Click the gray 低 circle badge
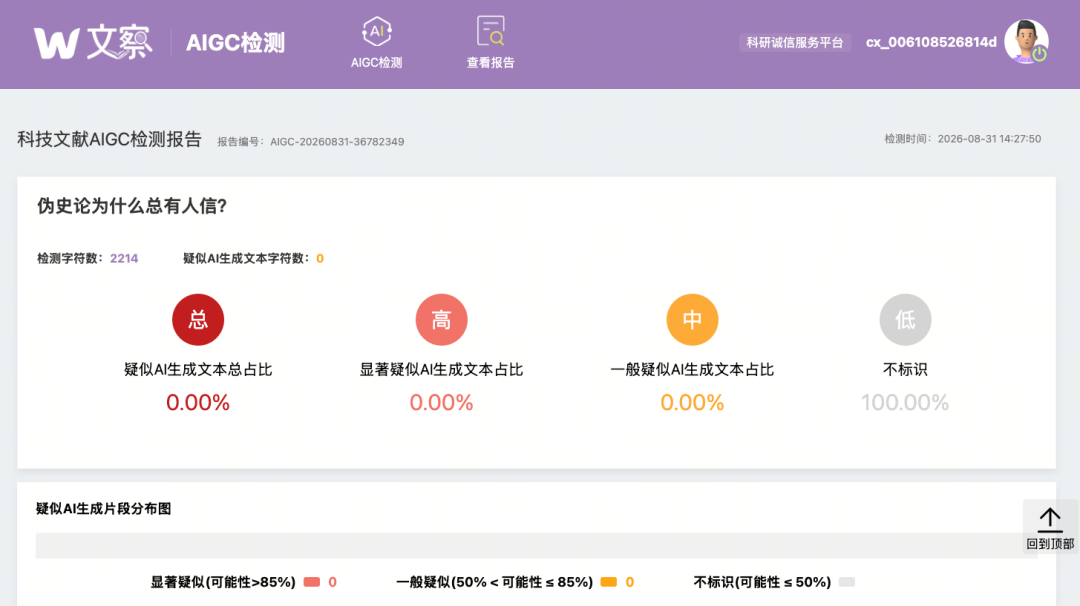 coord(905,320)
